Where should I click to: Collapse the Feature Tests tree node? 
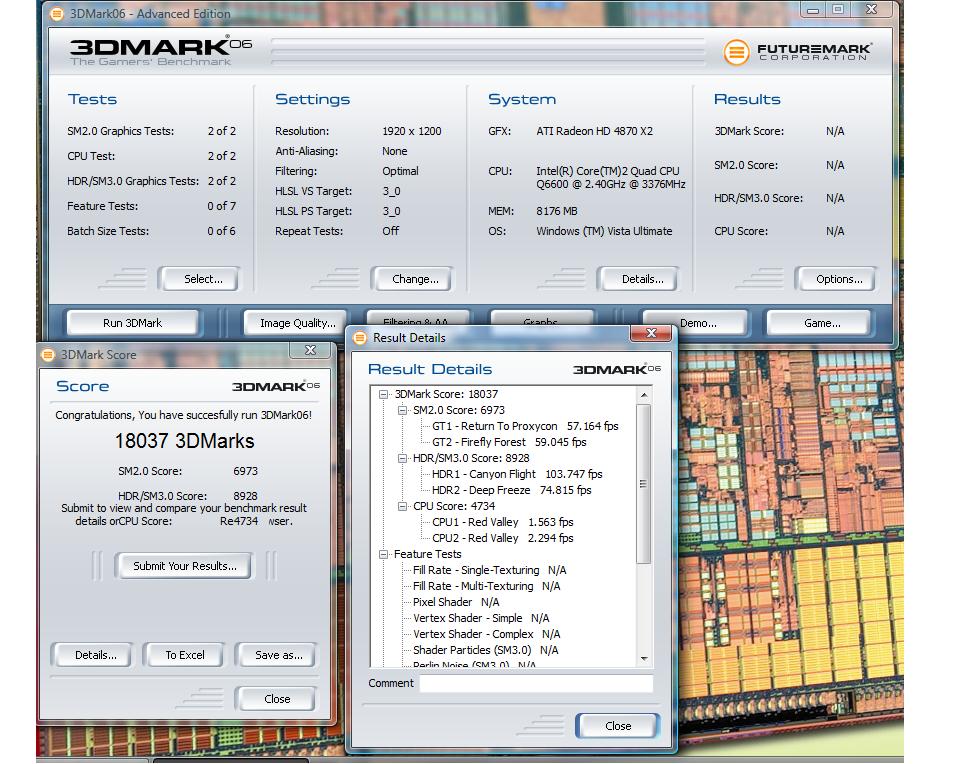click(x=384, y=554)
